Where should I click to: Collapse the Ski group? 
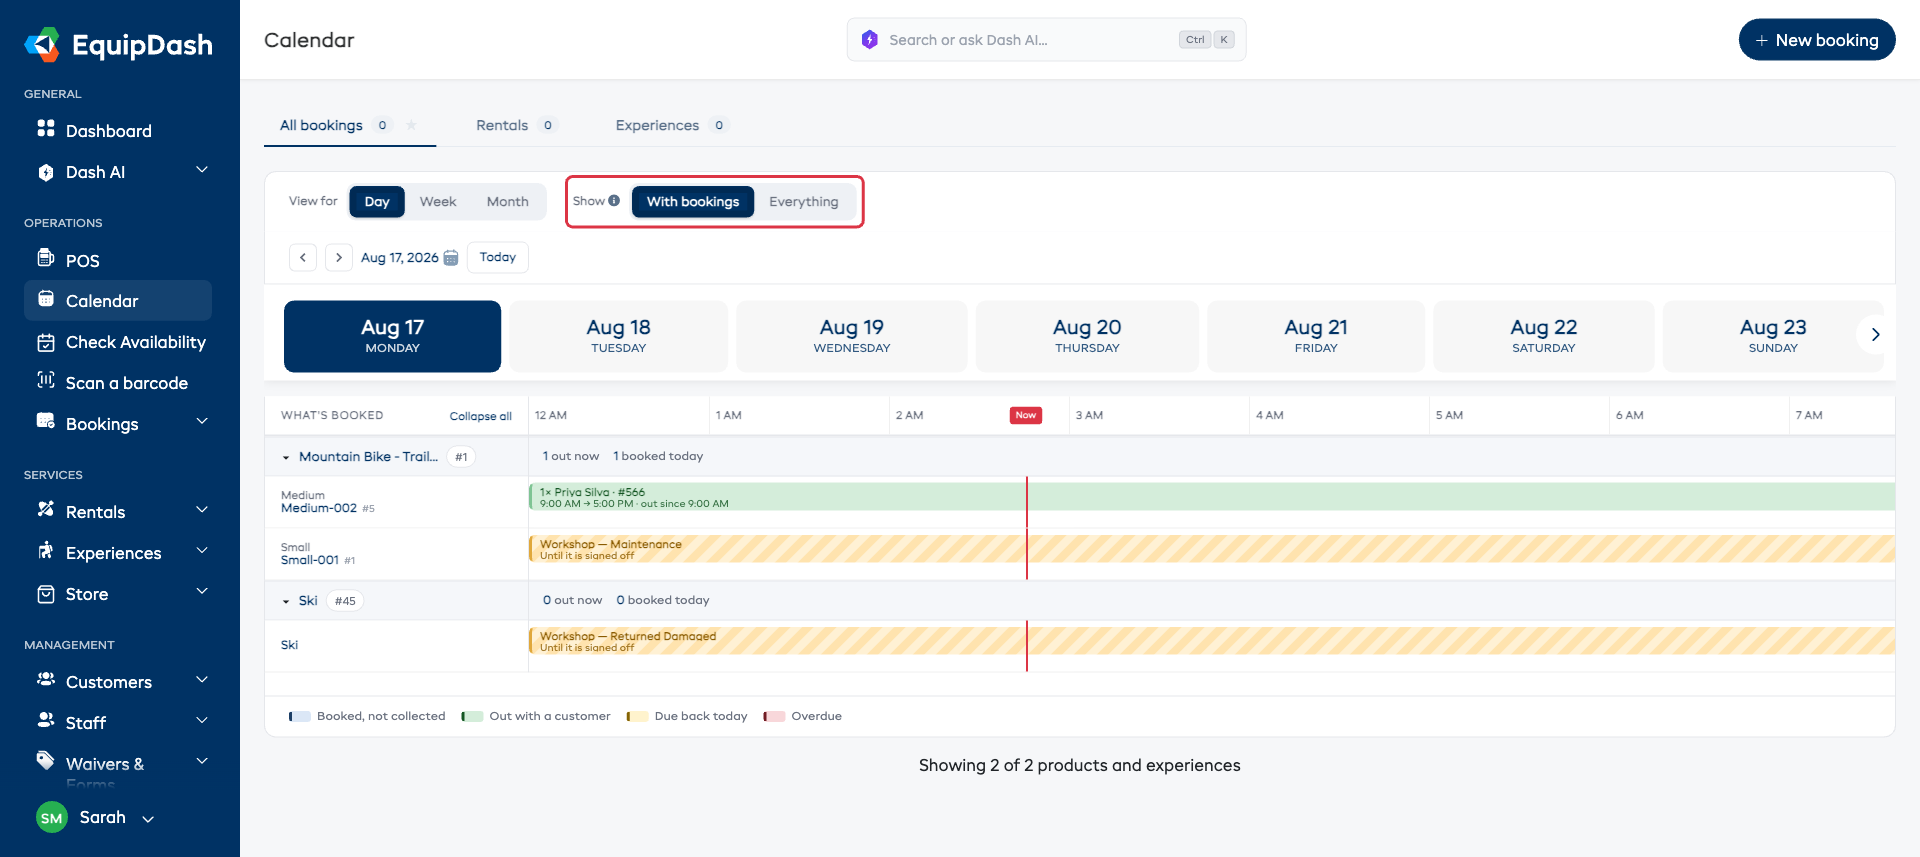pos(286,601)
